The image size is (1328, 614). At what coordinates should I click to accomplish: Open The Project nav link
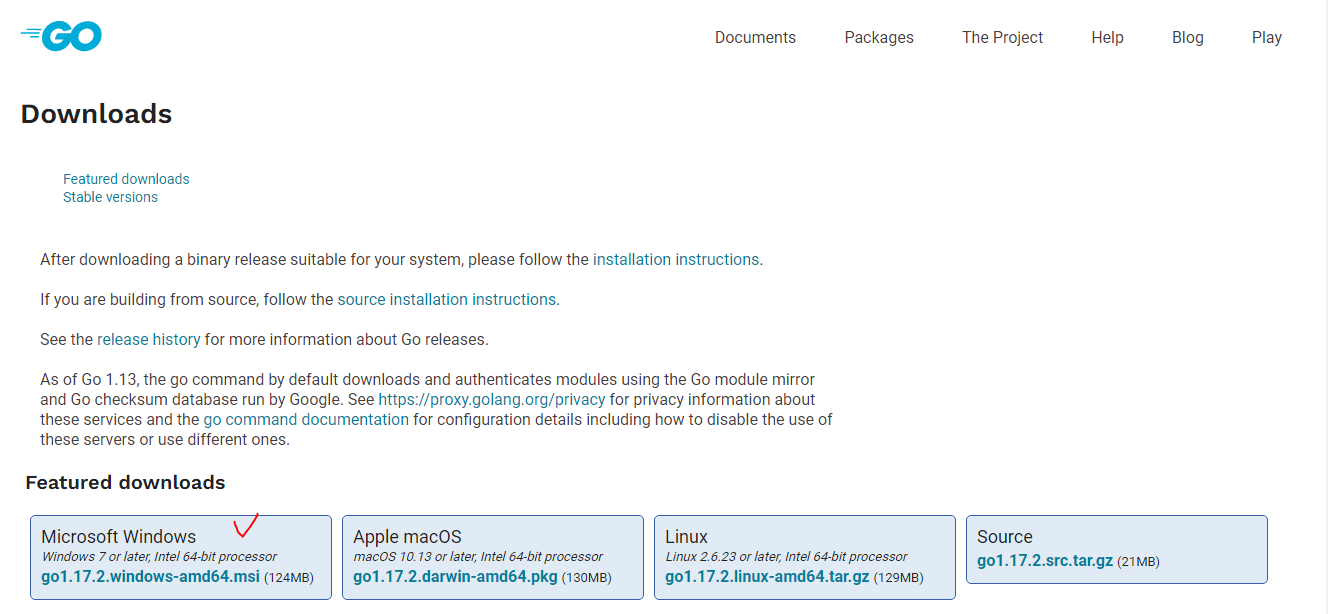(1002, 37)
